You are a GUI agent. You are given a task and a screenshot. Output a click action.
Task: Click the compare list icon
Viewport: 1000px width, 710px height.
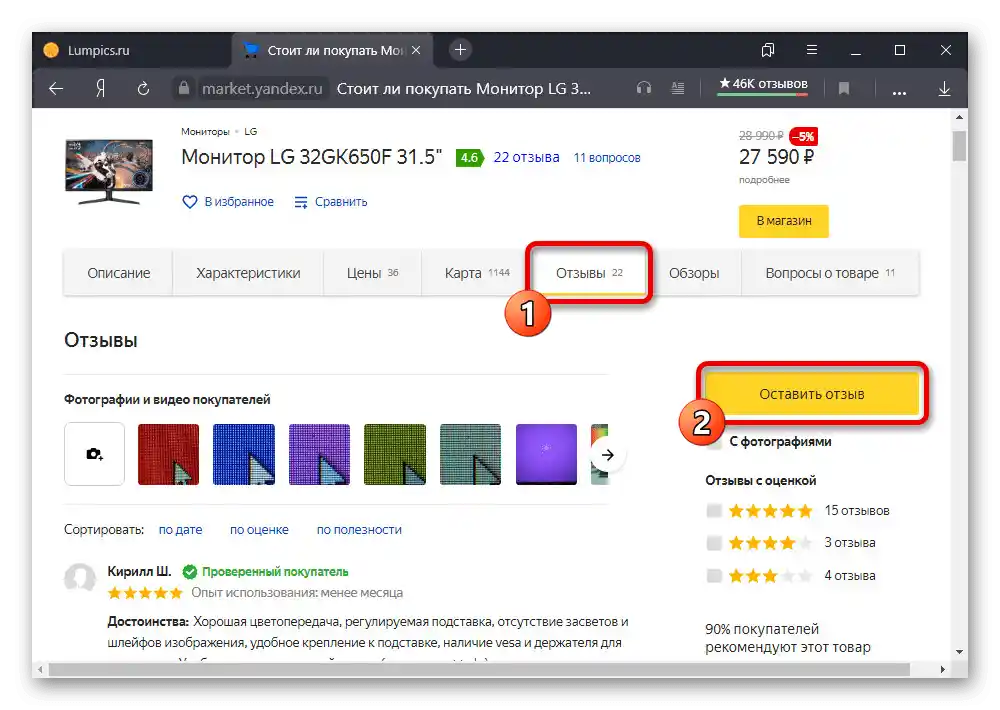click(x=300, y=202)
